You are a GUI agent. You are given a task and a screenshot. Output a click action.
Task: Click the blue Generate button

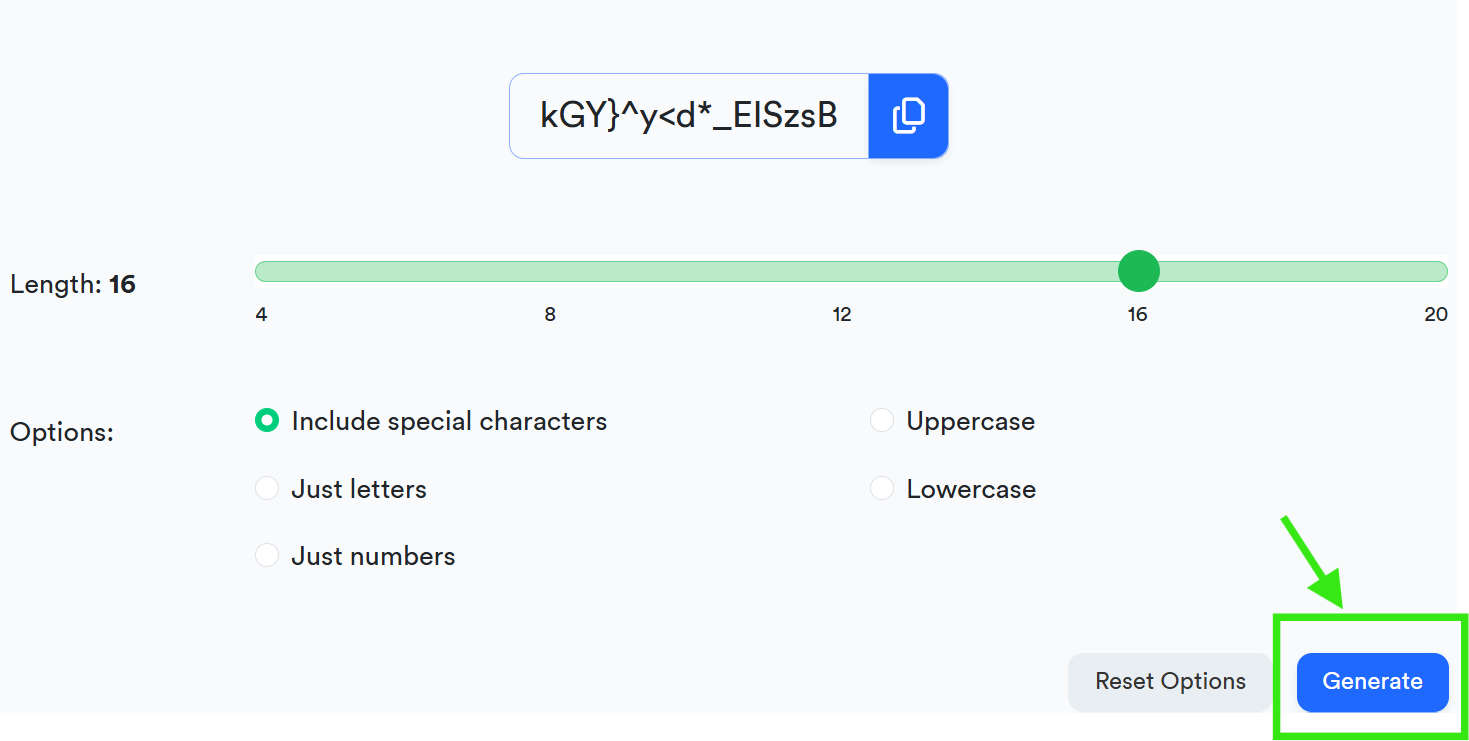tap(1373, 682)
